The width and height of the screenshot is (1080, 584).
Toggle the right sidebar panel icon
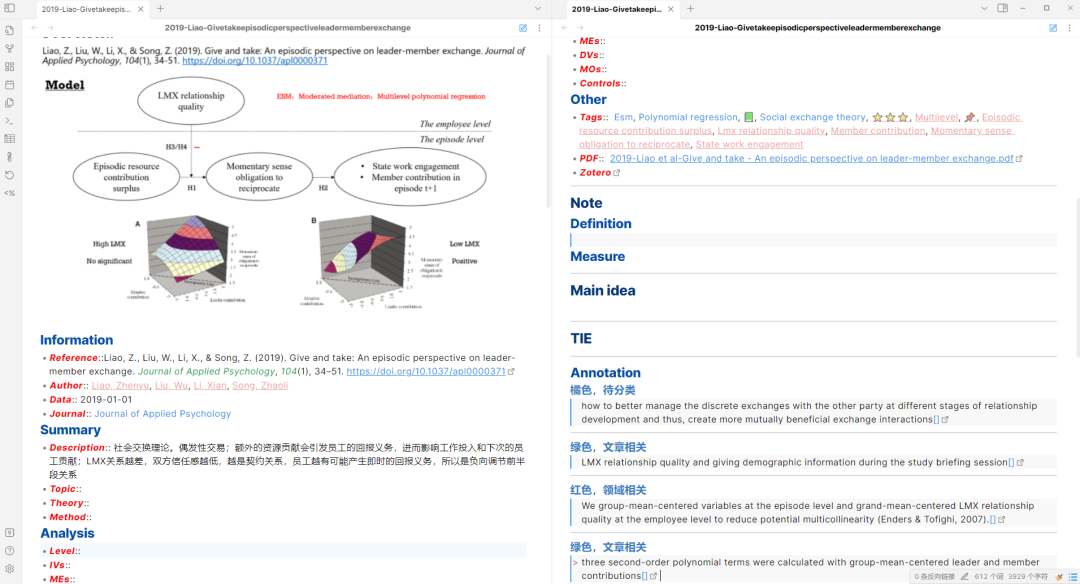(1003, 8)
